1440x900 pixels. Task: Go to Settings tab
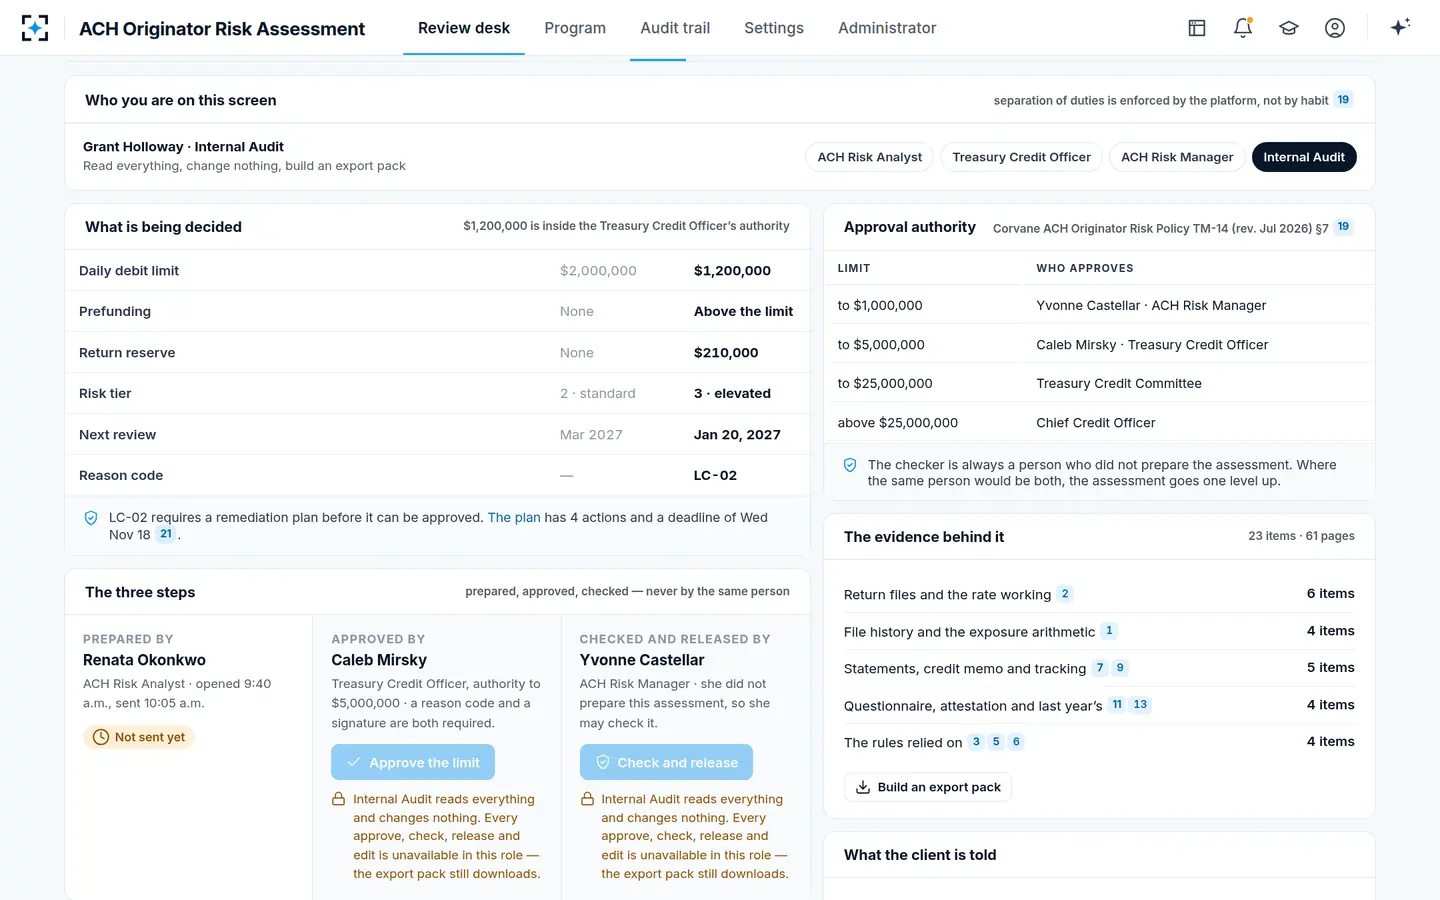(774, 28)
